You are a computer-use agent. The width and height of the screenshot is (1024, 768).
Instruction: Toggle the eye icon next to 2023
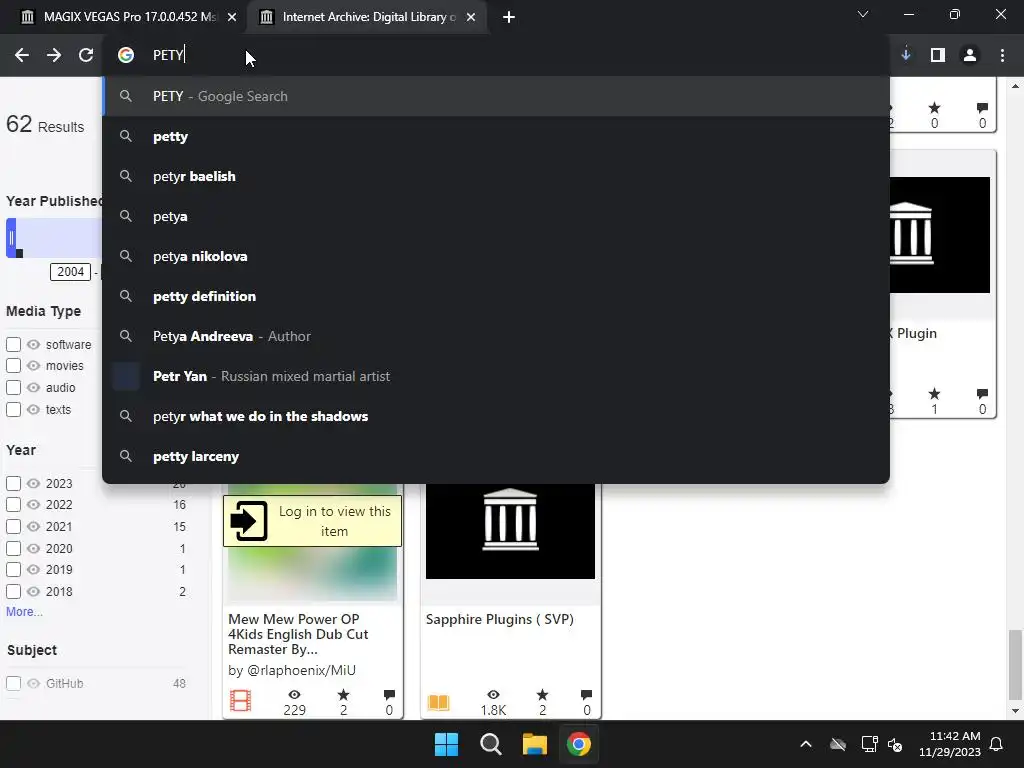coord(33,483)
